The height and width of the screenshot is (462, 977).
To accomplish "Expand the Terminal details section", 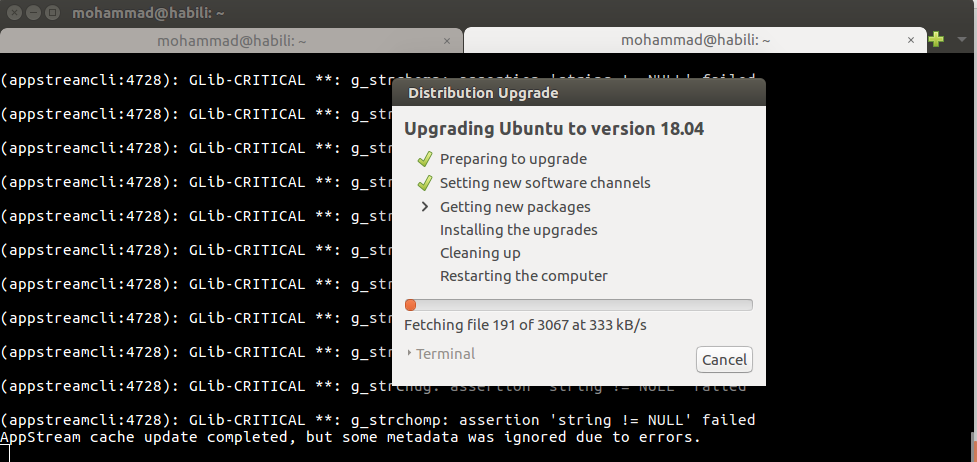I will coord(441,354).
